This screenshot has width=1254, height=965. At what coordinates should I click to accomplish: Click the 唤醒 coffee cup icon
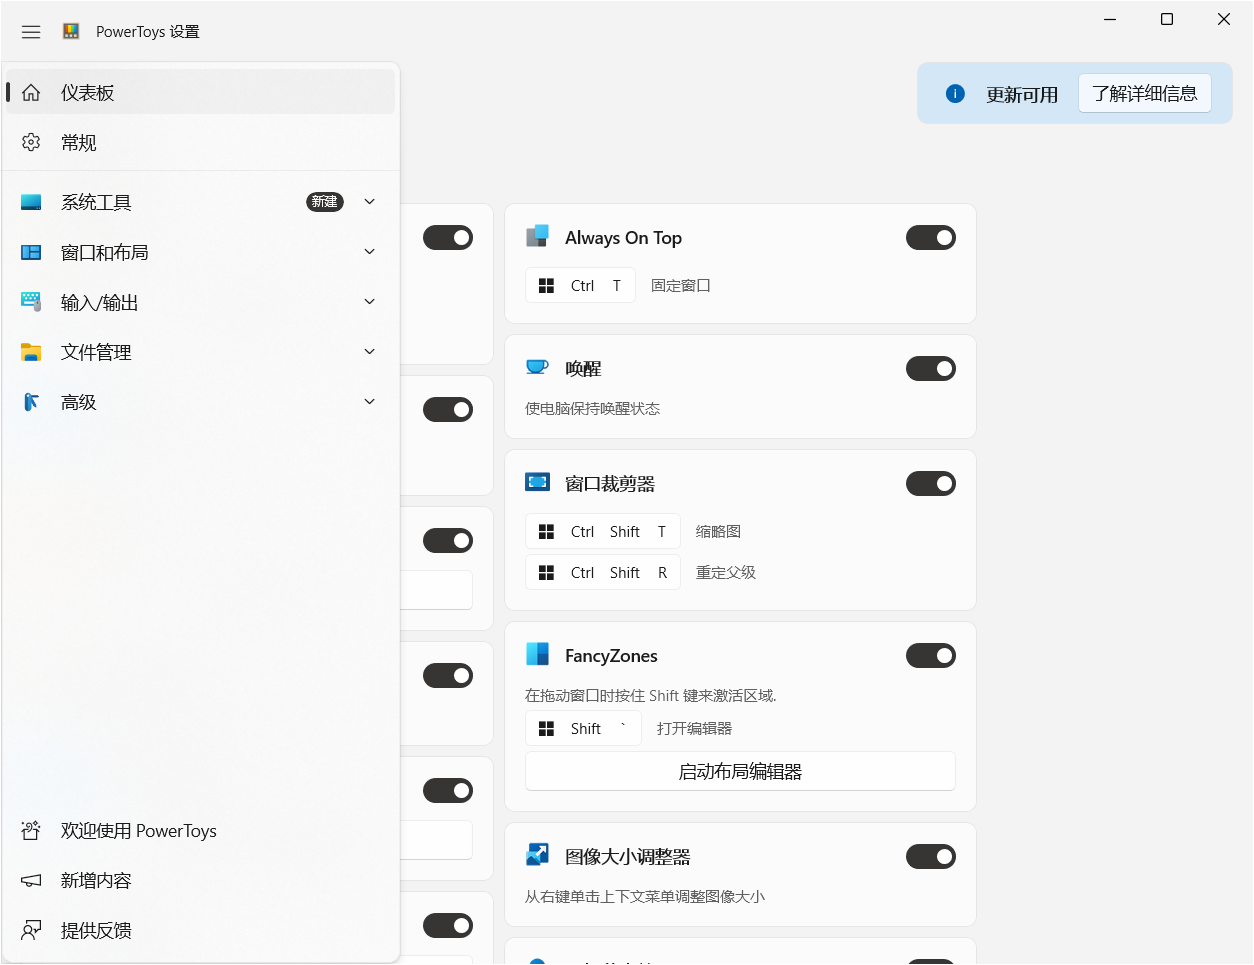[x=537, y=368]
